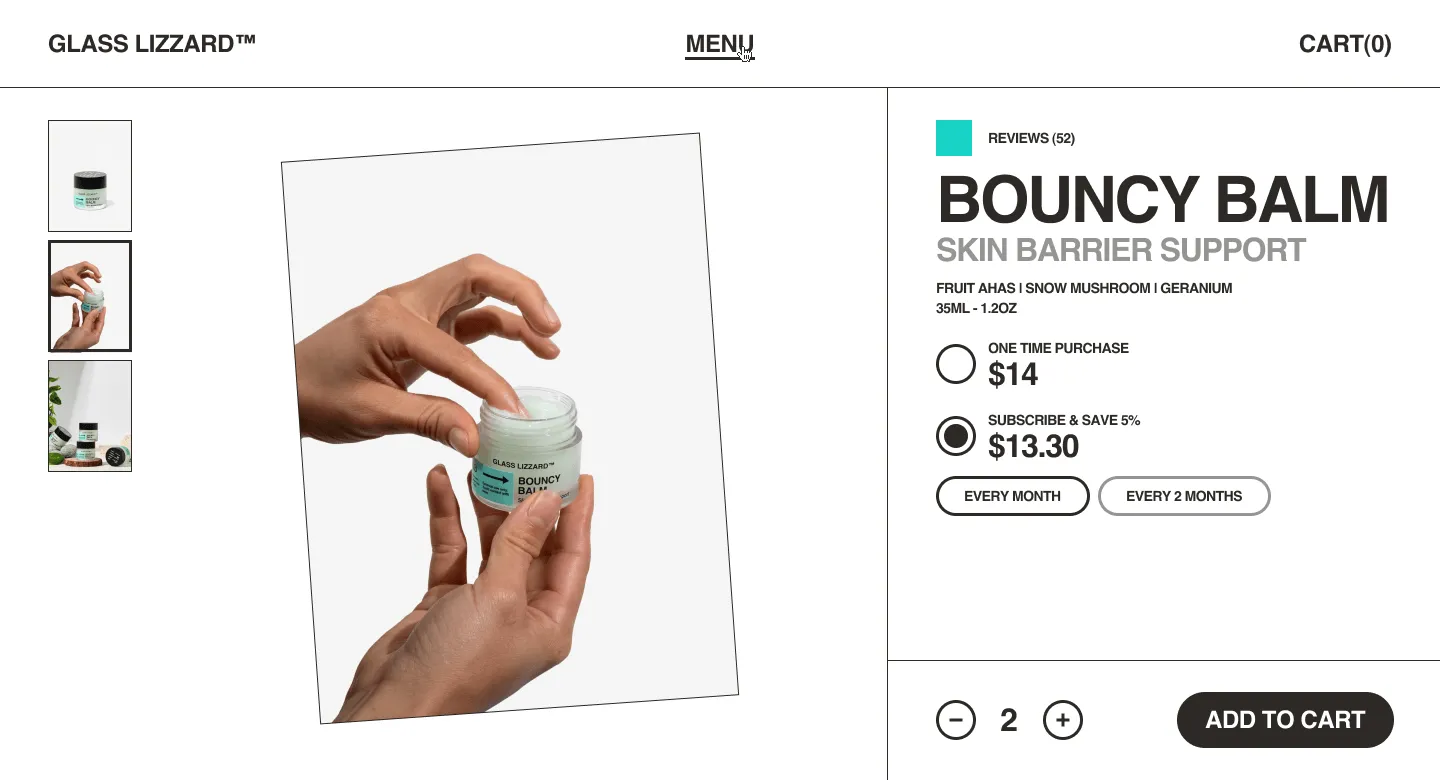Click the quantity value 2

coord(1009,720)
